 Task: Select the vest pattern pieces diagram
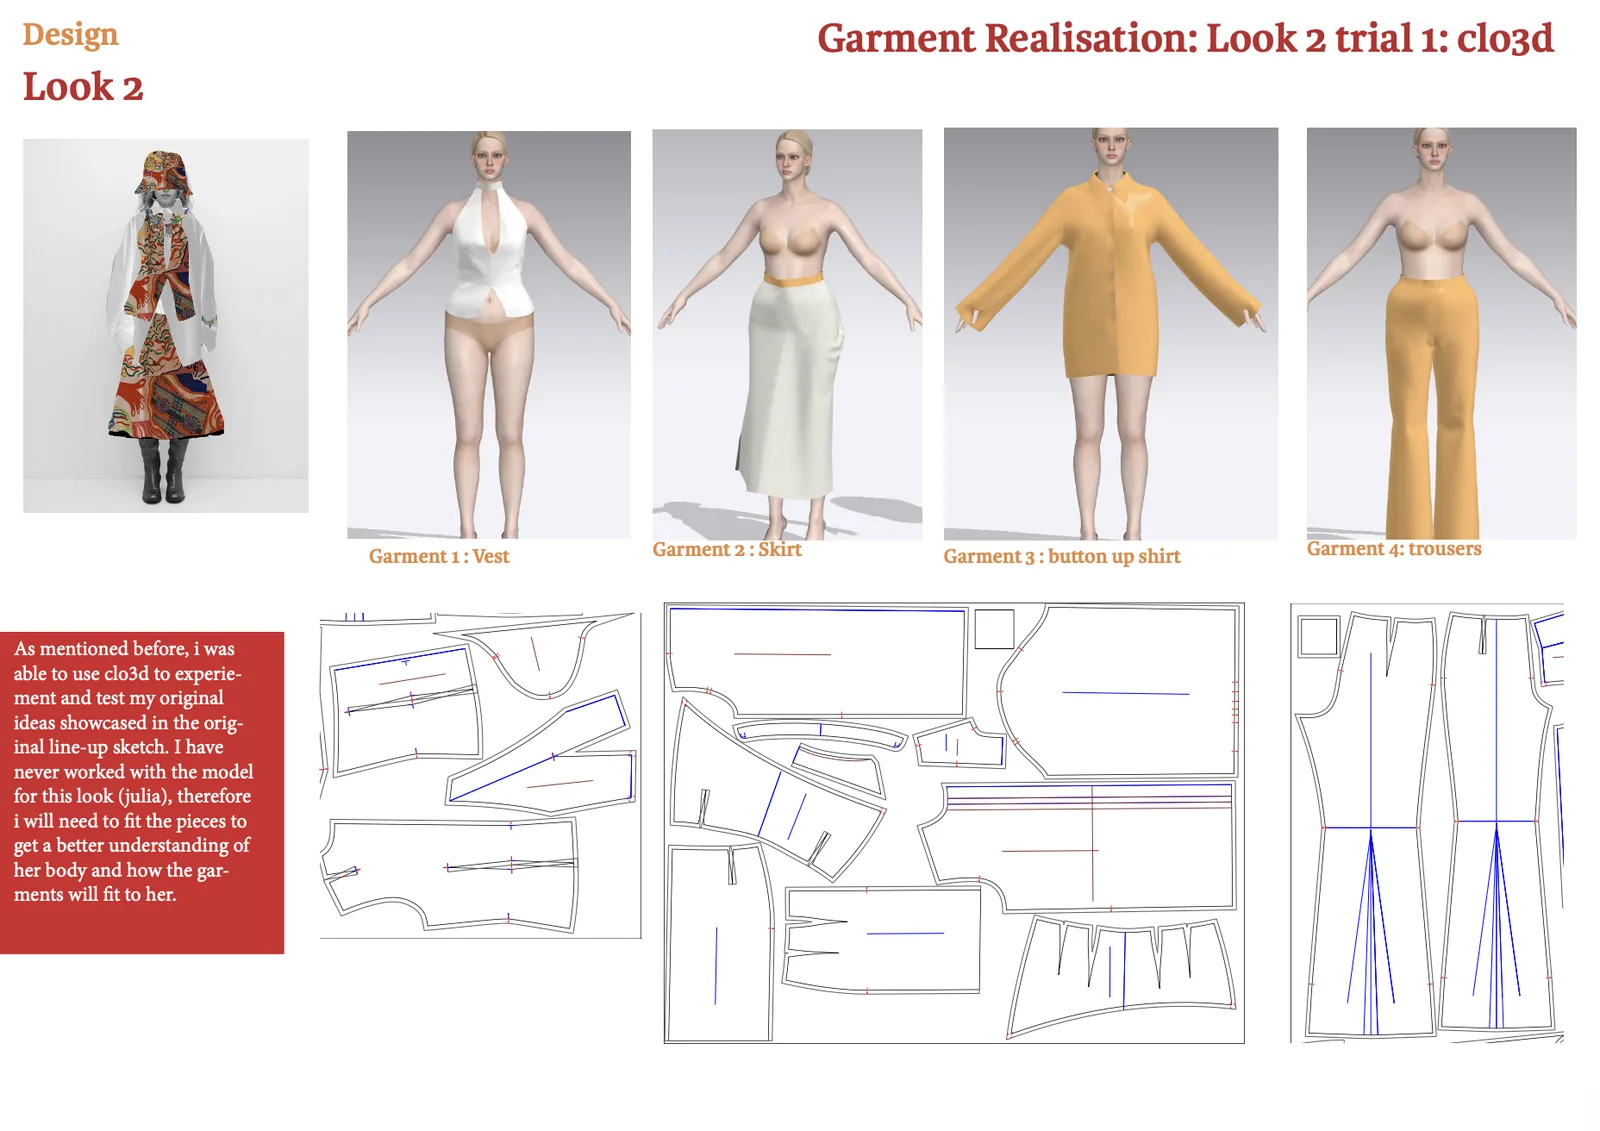pyautogui.click(x=480, y=775)
